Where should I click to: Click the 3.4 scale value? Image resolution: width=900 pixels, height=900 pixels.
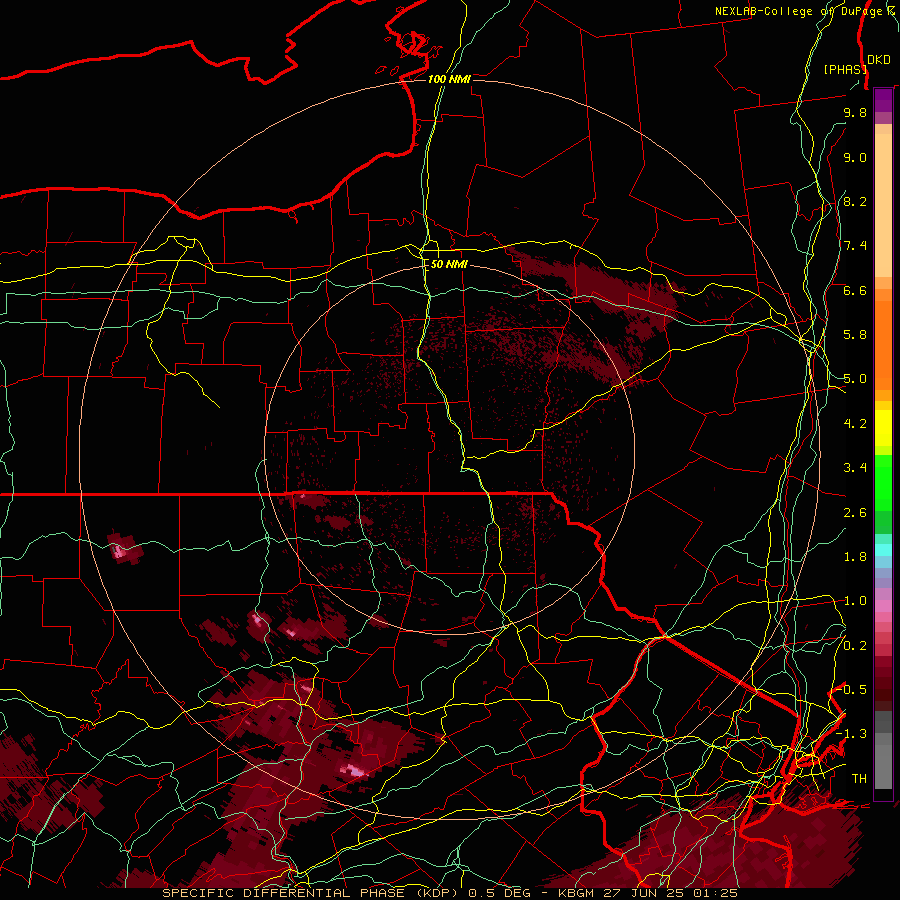click(x=855, y=468)
